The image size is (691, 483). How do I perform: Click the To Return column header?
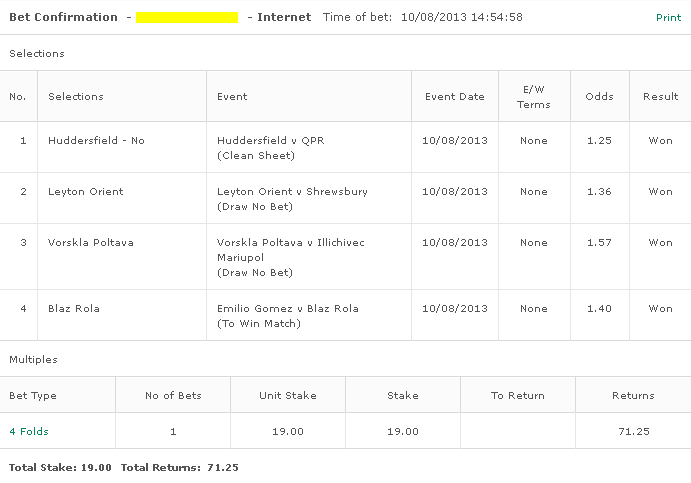pos(518,396)
